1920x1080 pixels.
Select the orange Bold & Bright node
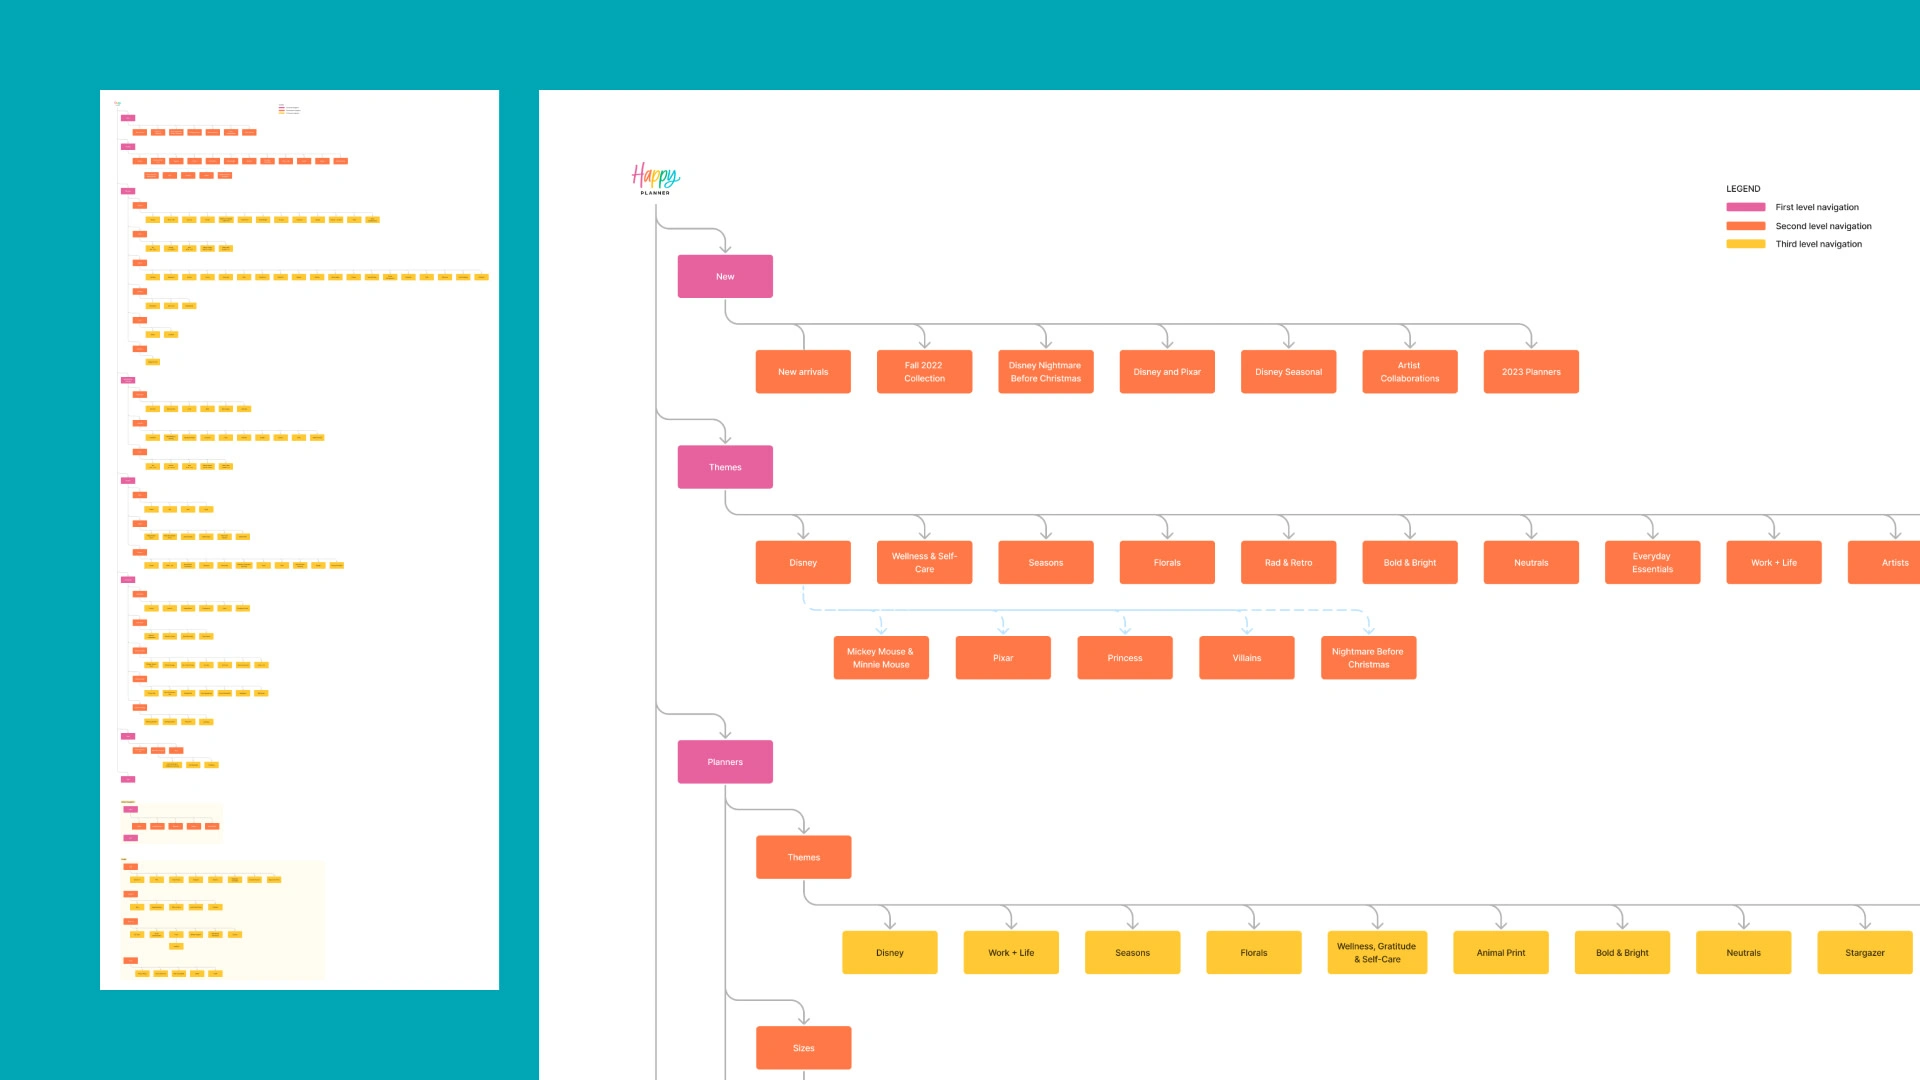click(1409, 563)
